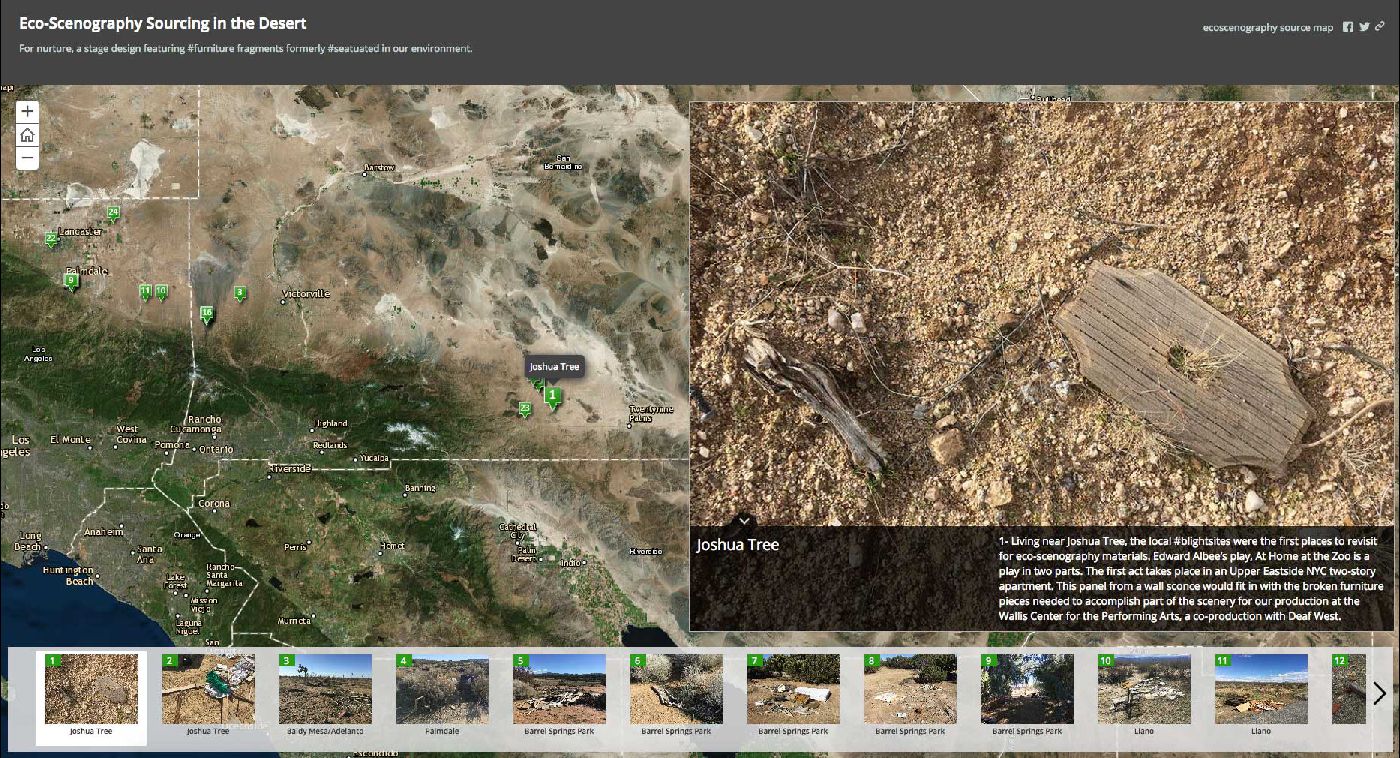Share the map on Twitter

[x=1364, y=27]
